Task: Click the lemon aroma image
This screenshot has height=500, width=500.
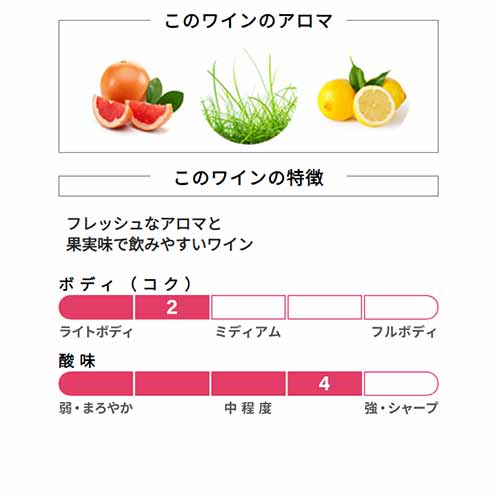Action: coord(362,93)
